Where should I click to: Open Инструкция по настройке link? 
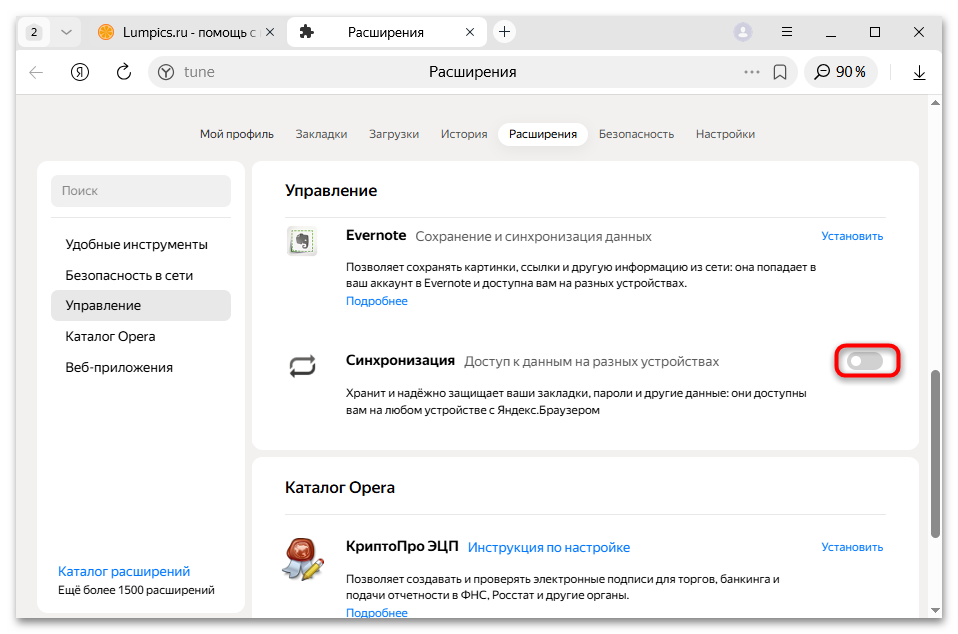549,547
